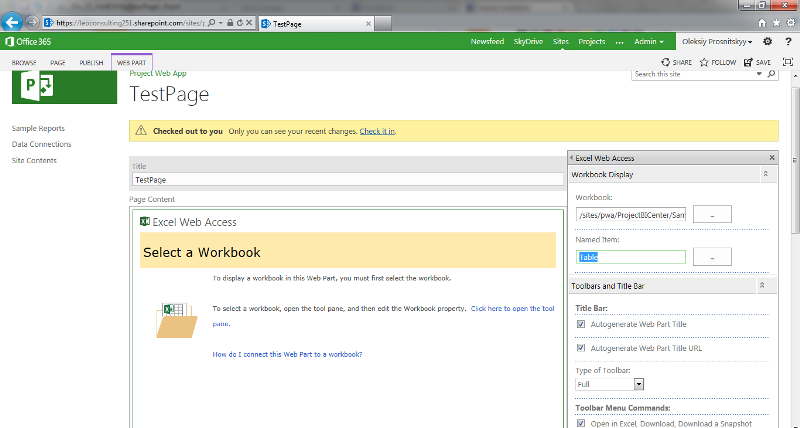Open Data Connections in the left navigation
This screenshot has width=800, height=428.
click(41, 144)
